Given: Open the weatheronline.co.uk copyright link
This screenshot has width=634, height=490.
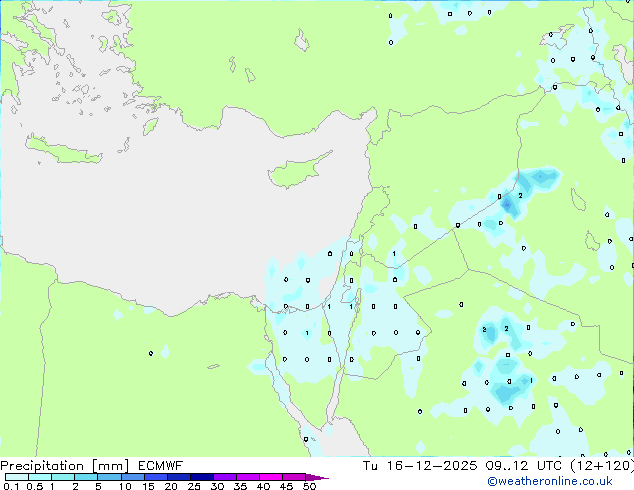Looking at the screenshot, I should pyautogui.click(x=550, y=482).
